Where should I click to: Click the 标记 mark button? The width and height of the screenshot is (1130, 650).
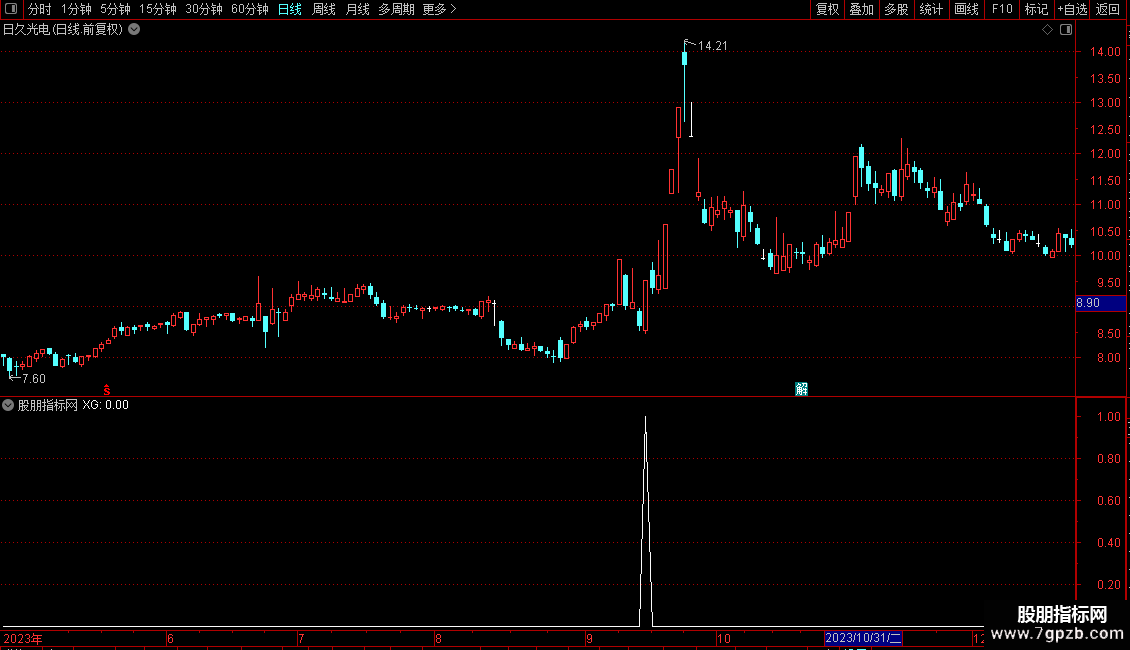(1036, 9)
